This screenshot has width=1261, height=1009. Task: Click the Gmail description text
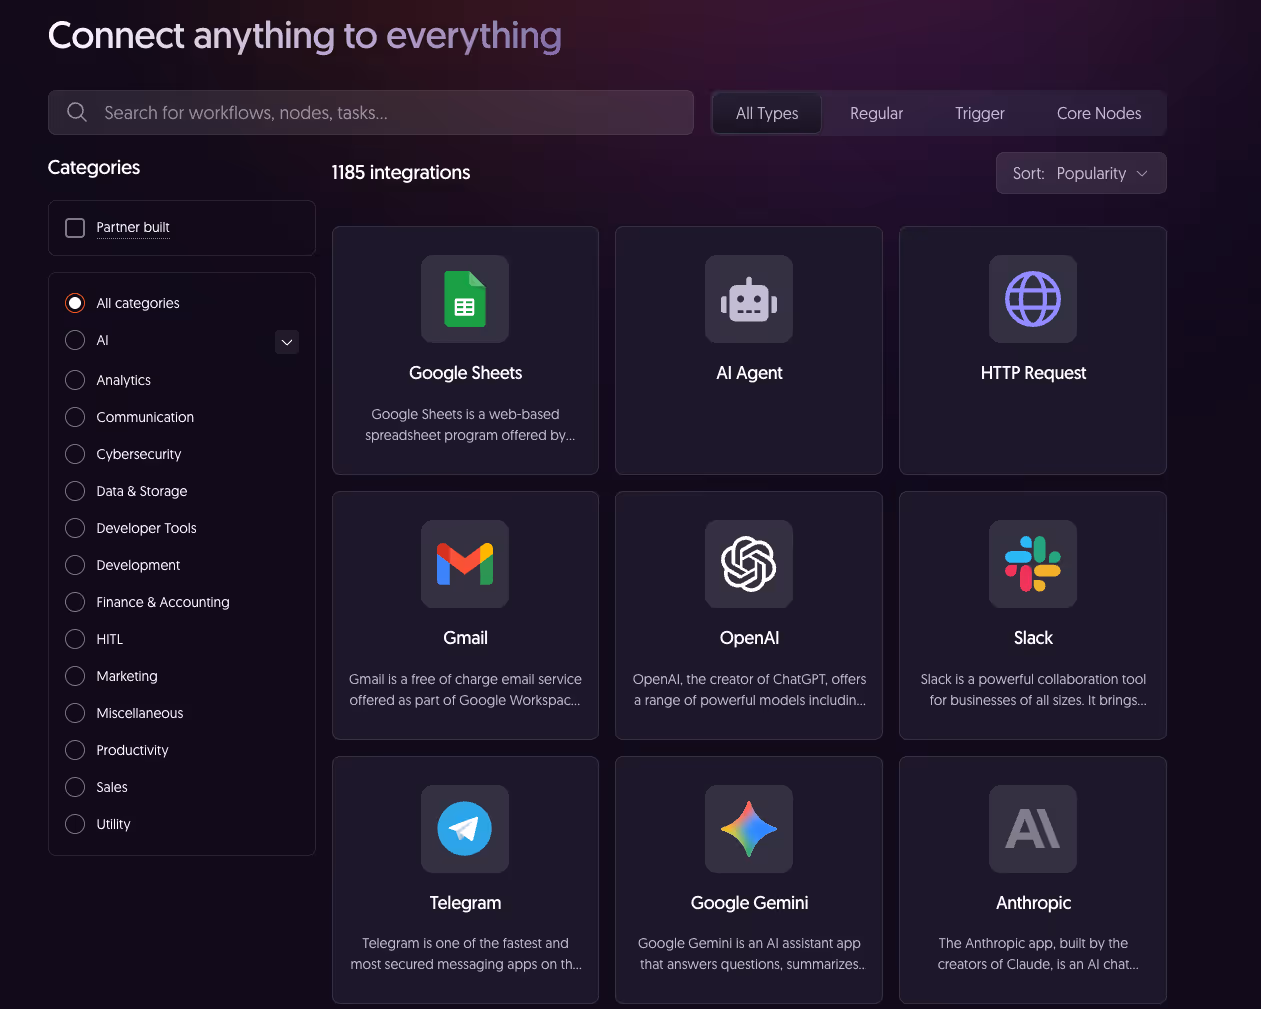coord(465,690)
